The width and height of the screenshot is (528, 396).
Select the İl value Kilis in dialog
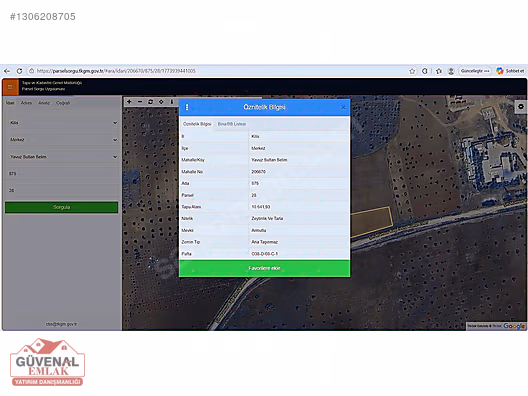point(255,136)
